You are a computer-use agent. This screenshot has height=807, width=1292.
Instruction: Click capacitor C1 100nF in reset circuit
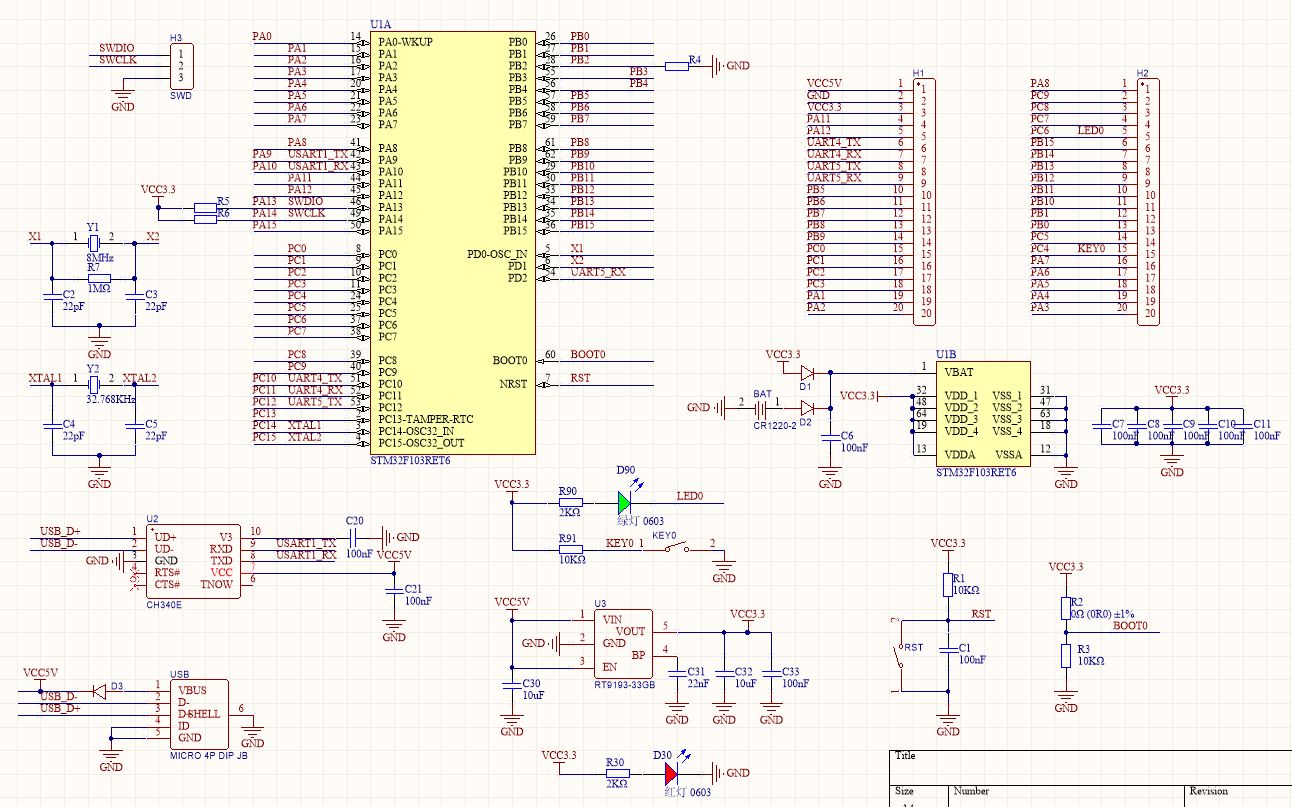pos(947,650)
